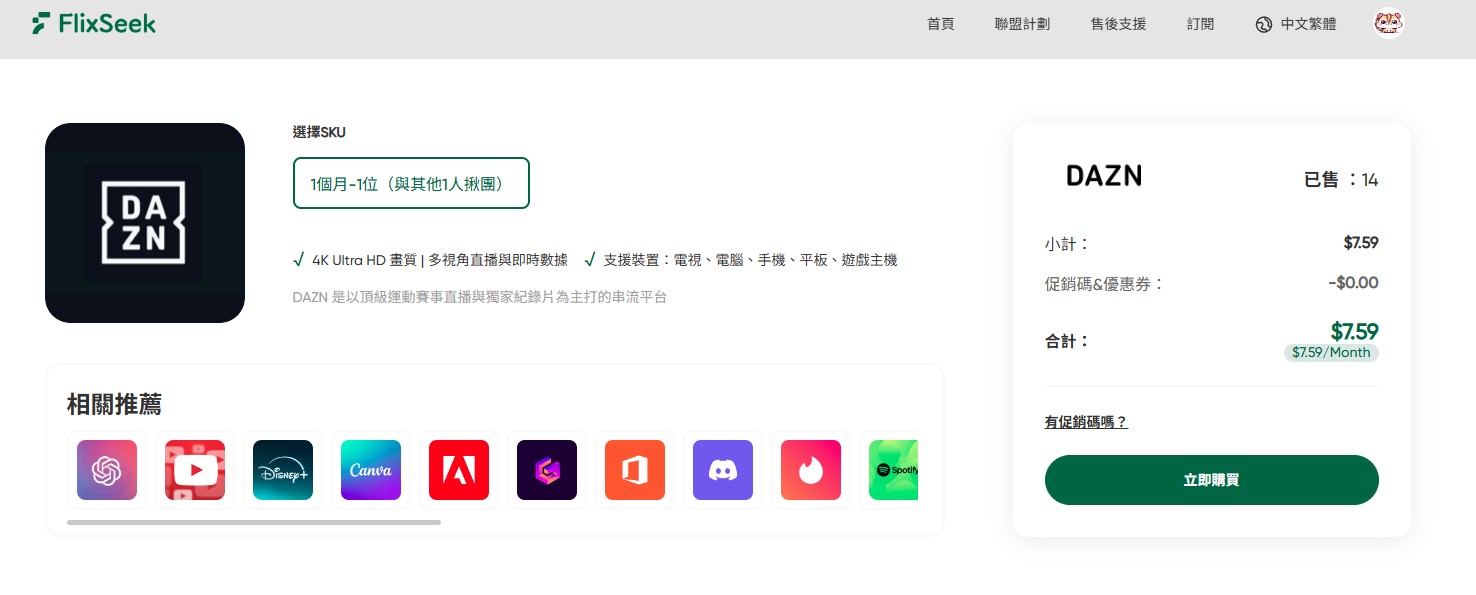Image resolution: width=1476 pixels, height=595 pixels.
Task: Open the Discord recommendation icon
Action: (723, 470)
